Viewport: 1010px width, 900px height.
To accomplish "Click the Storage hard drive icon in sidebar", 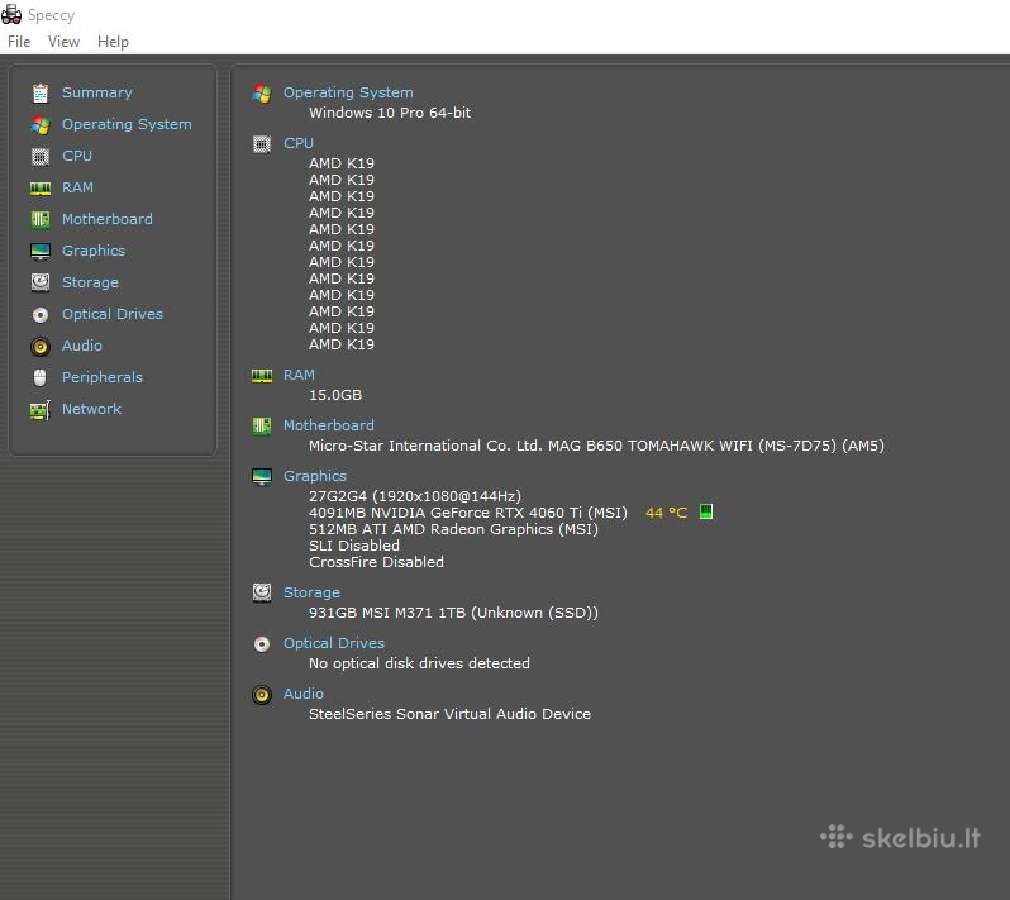I will click(x=40, y=282).
